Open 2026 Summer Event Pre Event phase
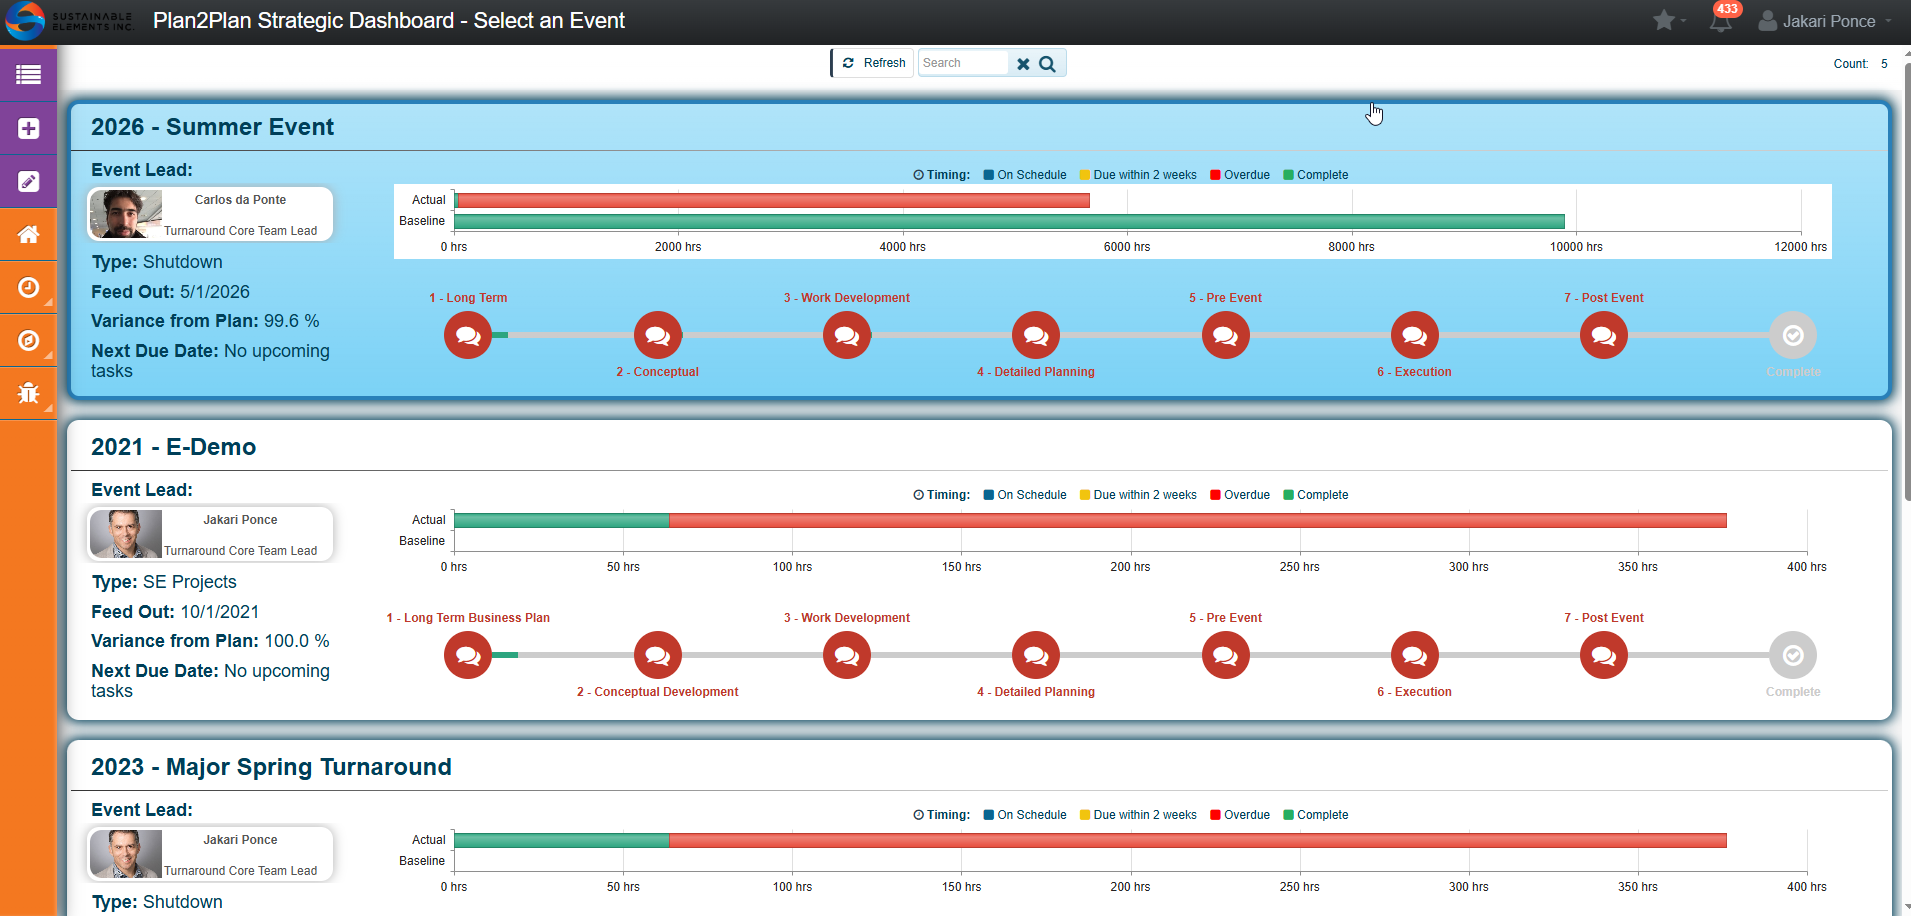The height and width of the screenshot is (916, 1911). click(x=1226, y=335)
